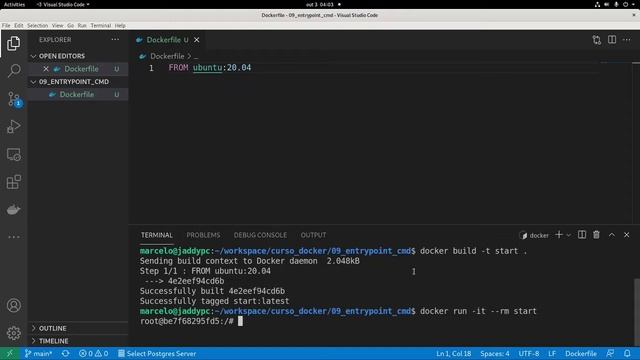Kill terminal with trash icon
The image size is (640, 360).
click(596, 235)
